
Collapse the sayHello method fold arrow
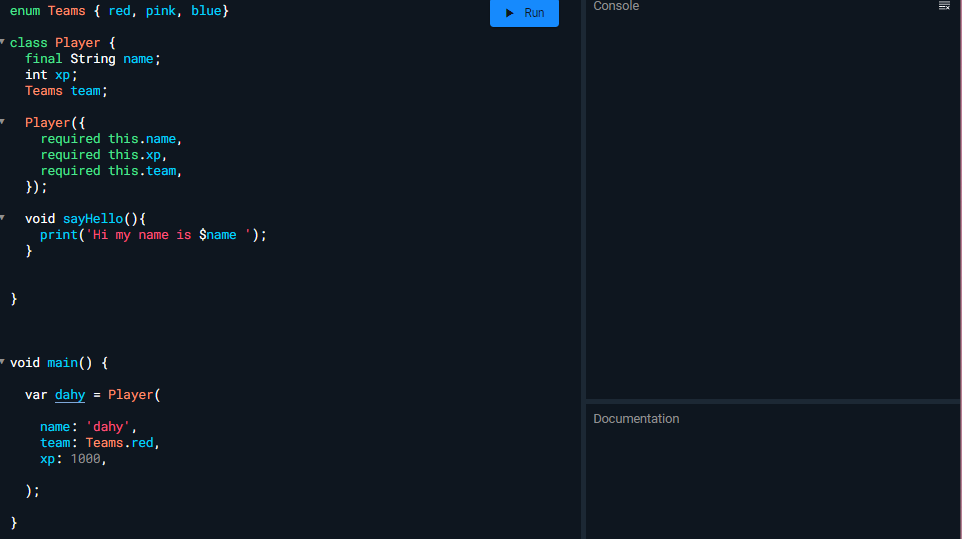point(2,218)
